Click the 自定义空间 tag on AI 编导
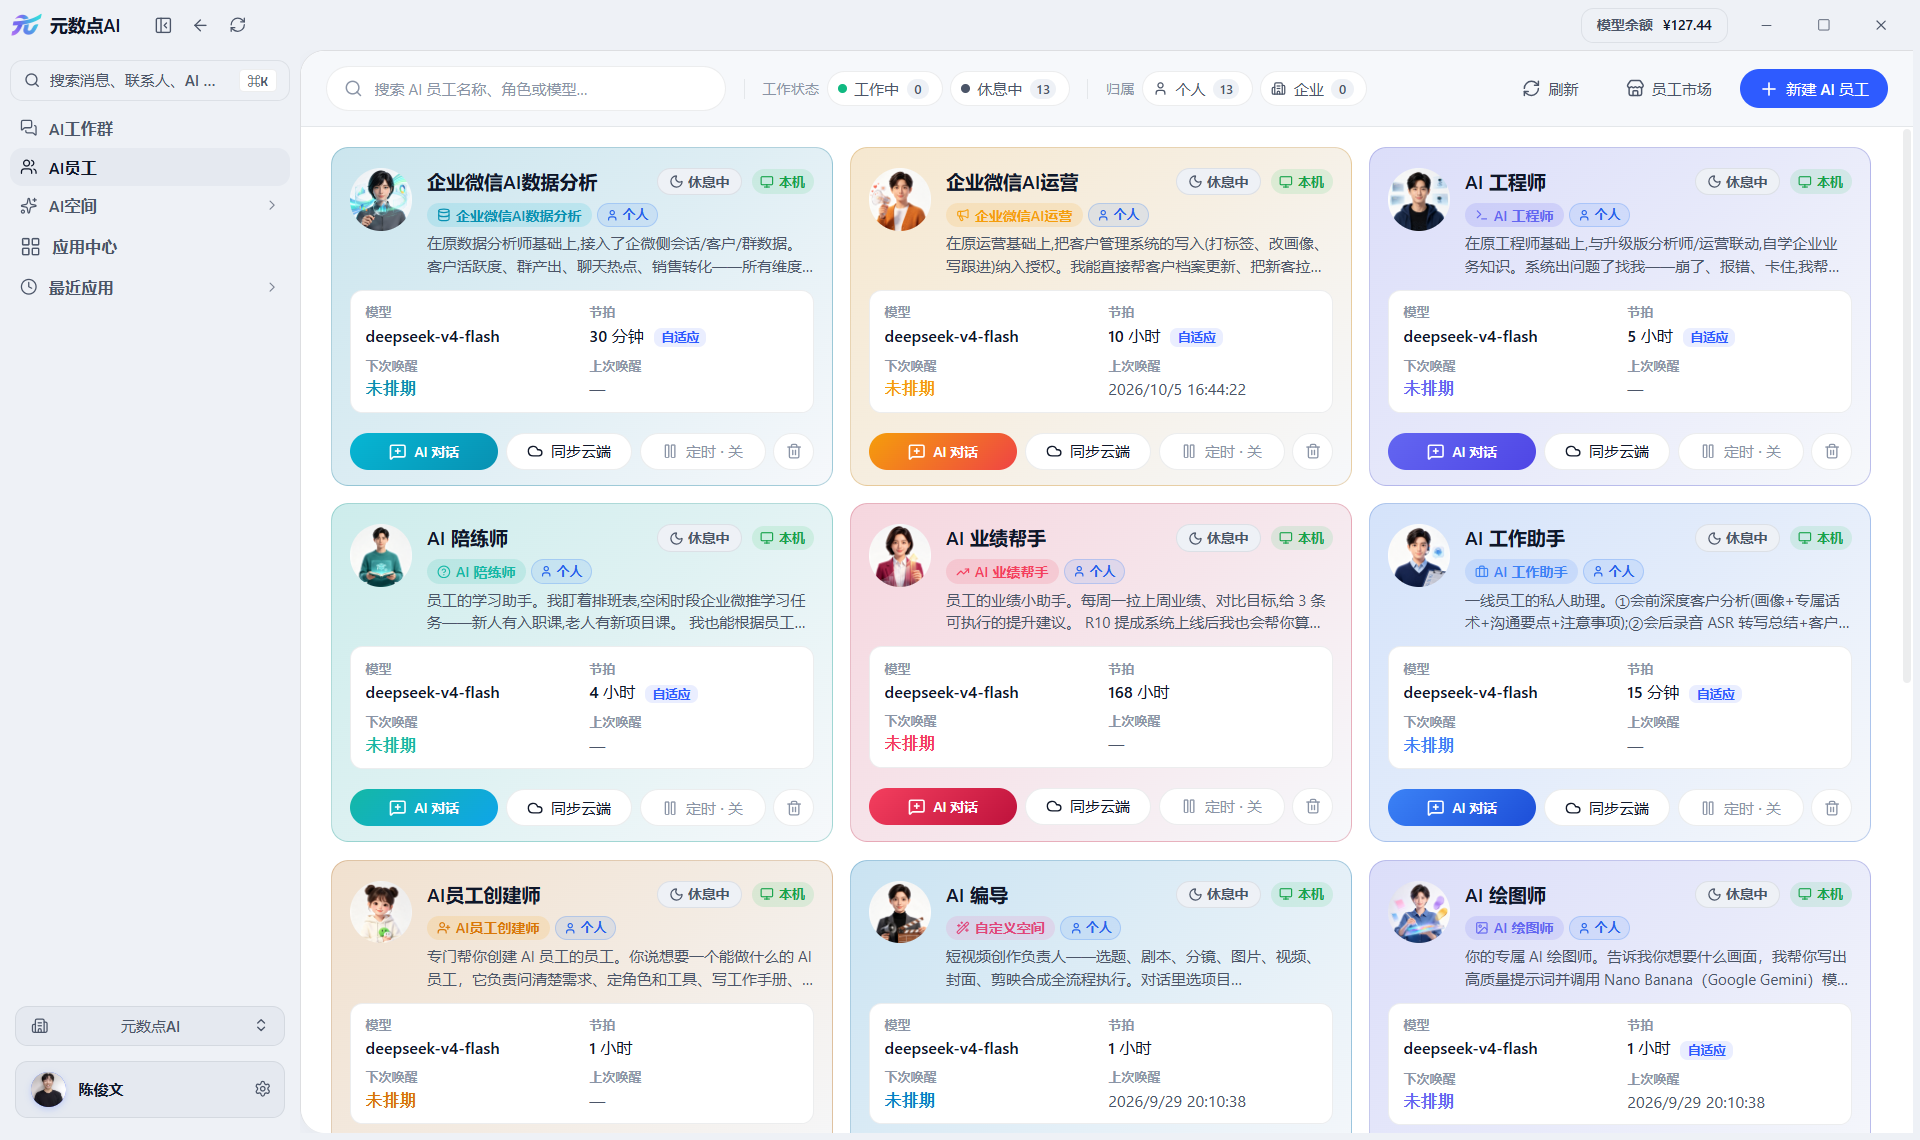The height and width of the screenshot is (1140, 1920). click(x=1000, y=928)
